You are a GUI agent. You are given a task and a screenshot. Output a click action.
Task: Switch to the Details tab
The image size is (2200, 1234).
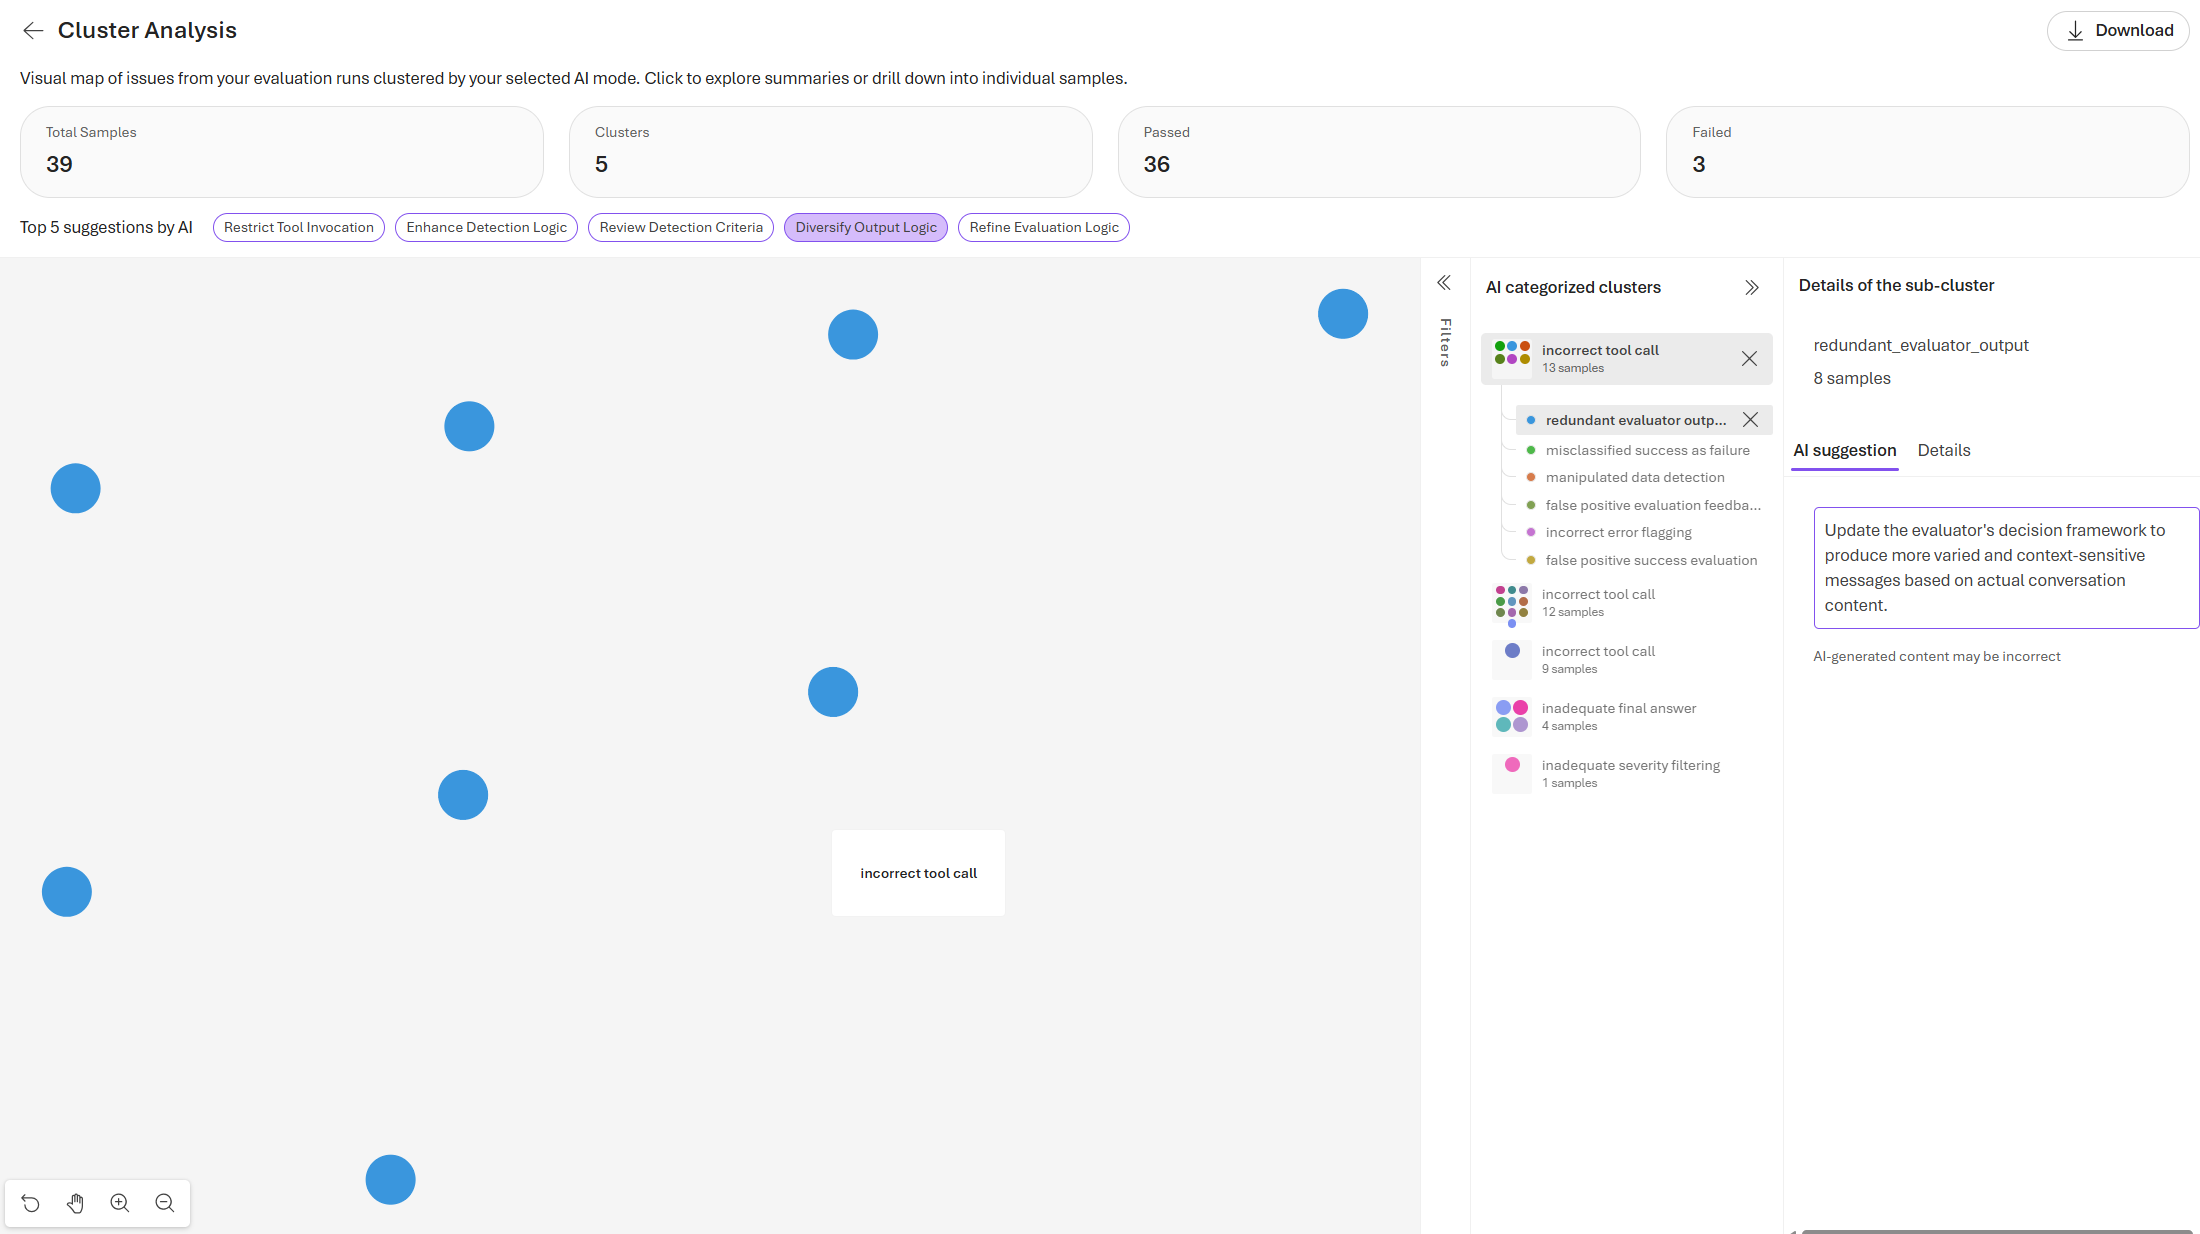(1943, 450)
